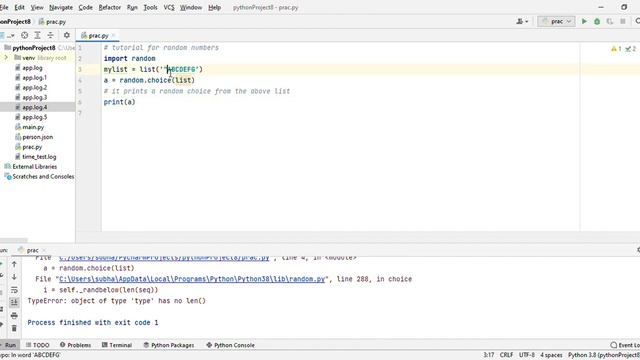Screen dimensions: 640x360
Task: Click Expand All icon in Project panel
Action: coord(37,36)
